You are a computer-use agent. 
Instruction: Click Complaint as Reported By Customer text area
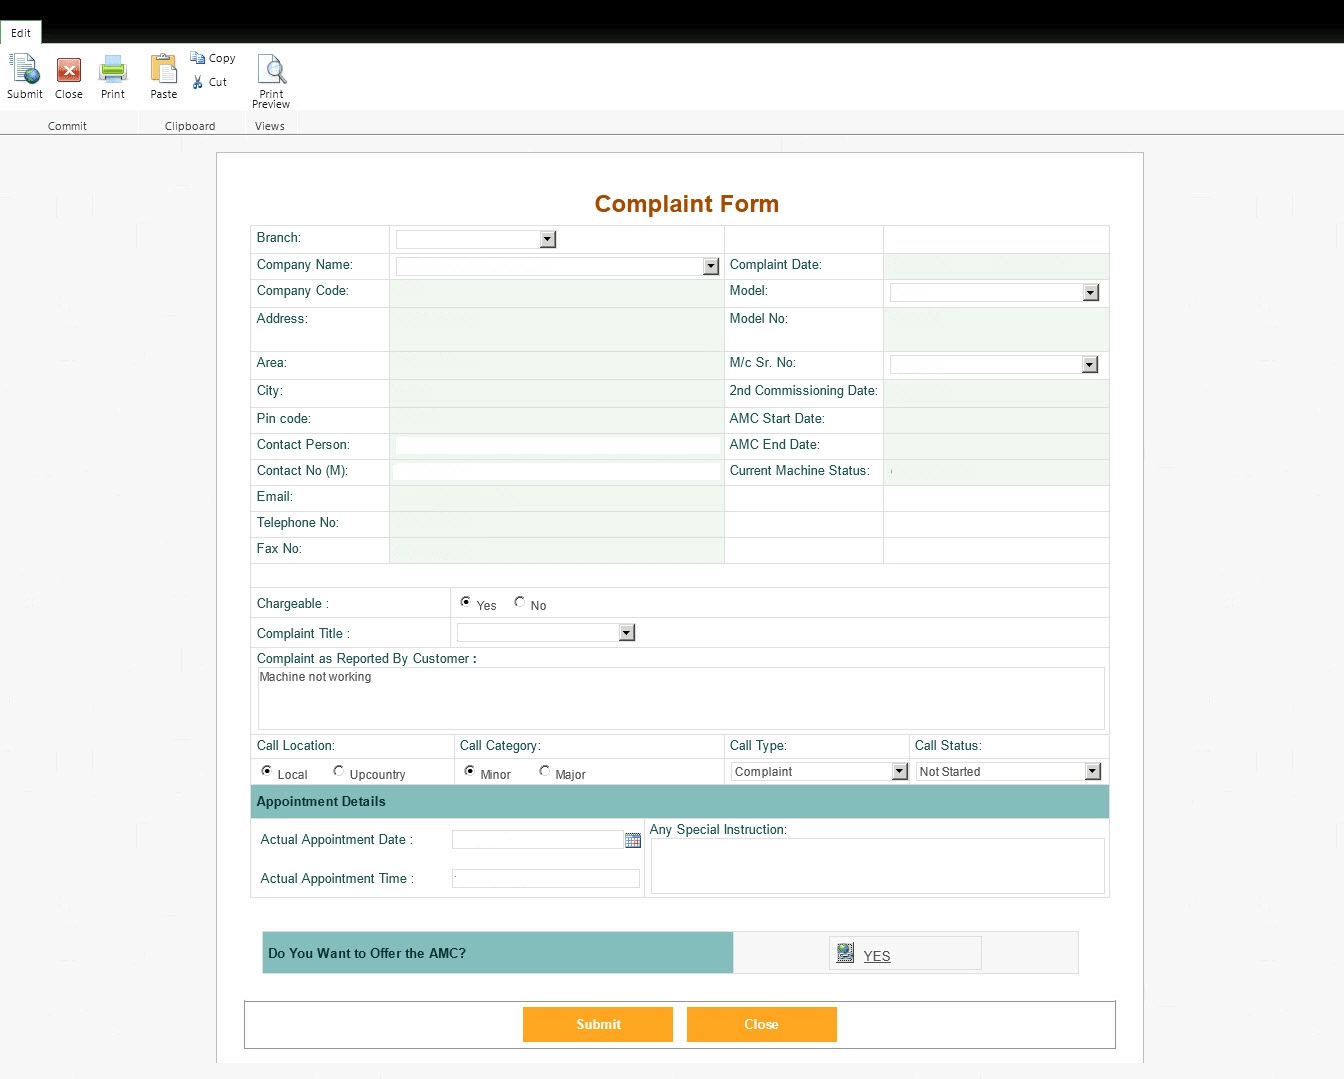[x=681, y=698]
